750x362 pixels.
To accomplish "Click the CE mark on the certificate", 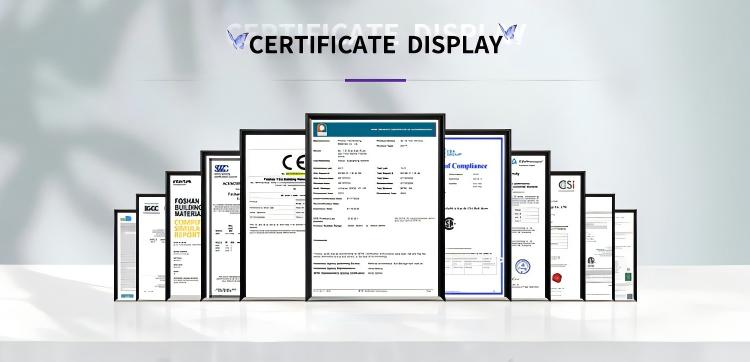I will tap(293, 163).
